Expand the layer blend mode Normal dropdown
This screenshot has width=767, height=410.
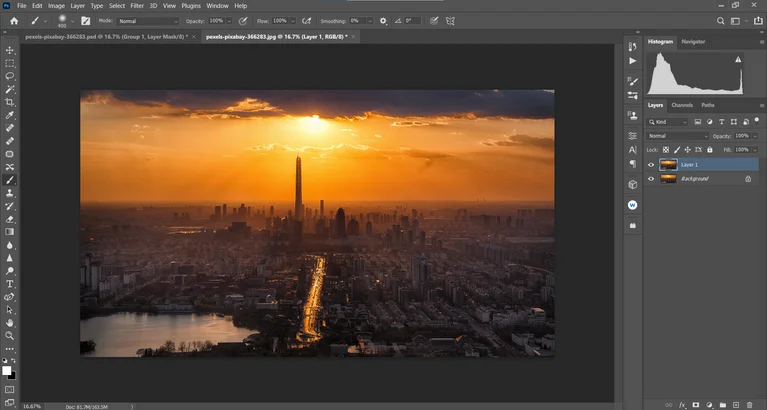pyautogui.click(x=676, y=135)
